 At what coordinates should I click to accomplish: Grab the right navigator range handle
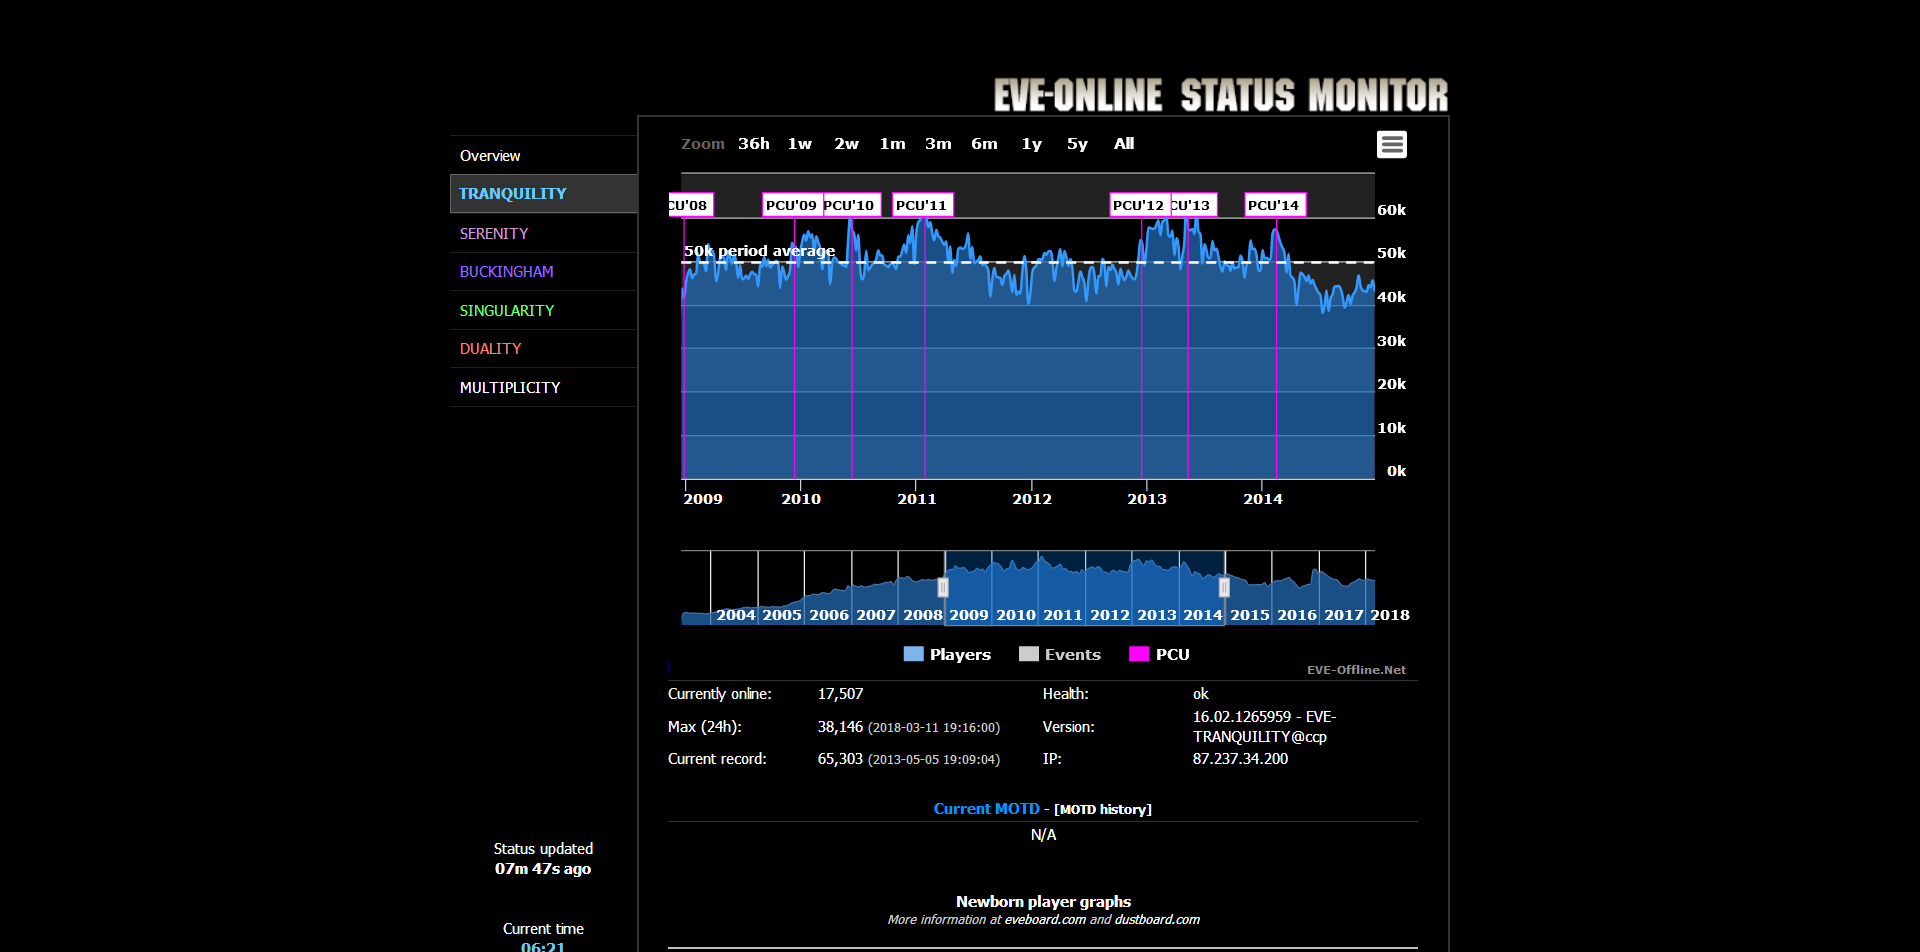1224,587
